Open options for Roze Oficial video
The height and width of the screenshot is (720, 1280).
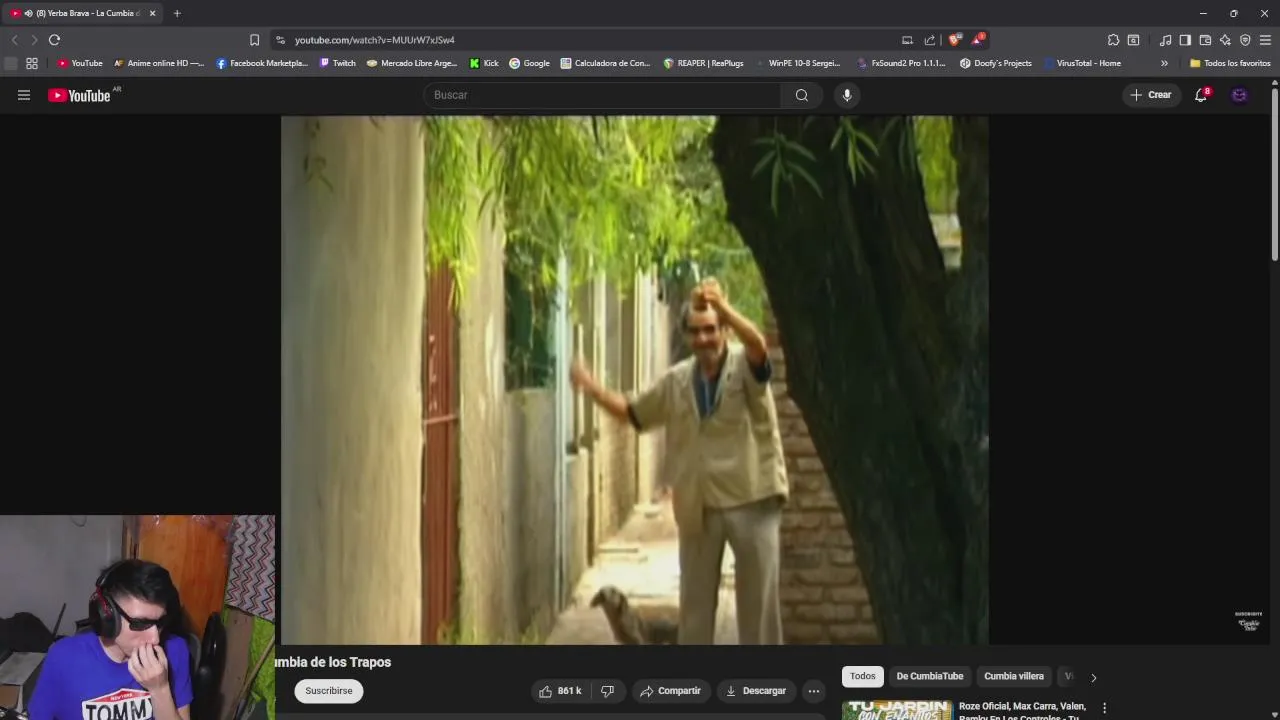1104,708
